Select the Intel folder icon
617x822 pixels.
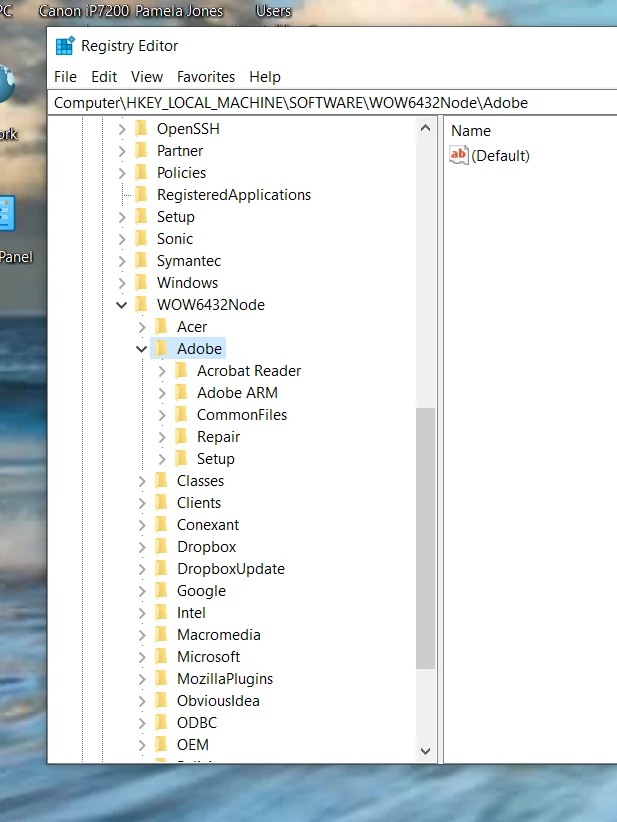pos(161,613)
